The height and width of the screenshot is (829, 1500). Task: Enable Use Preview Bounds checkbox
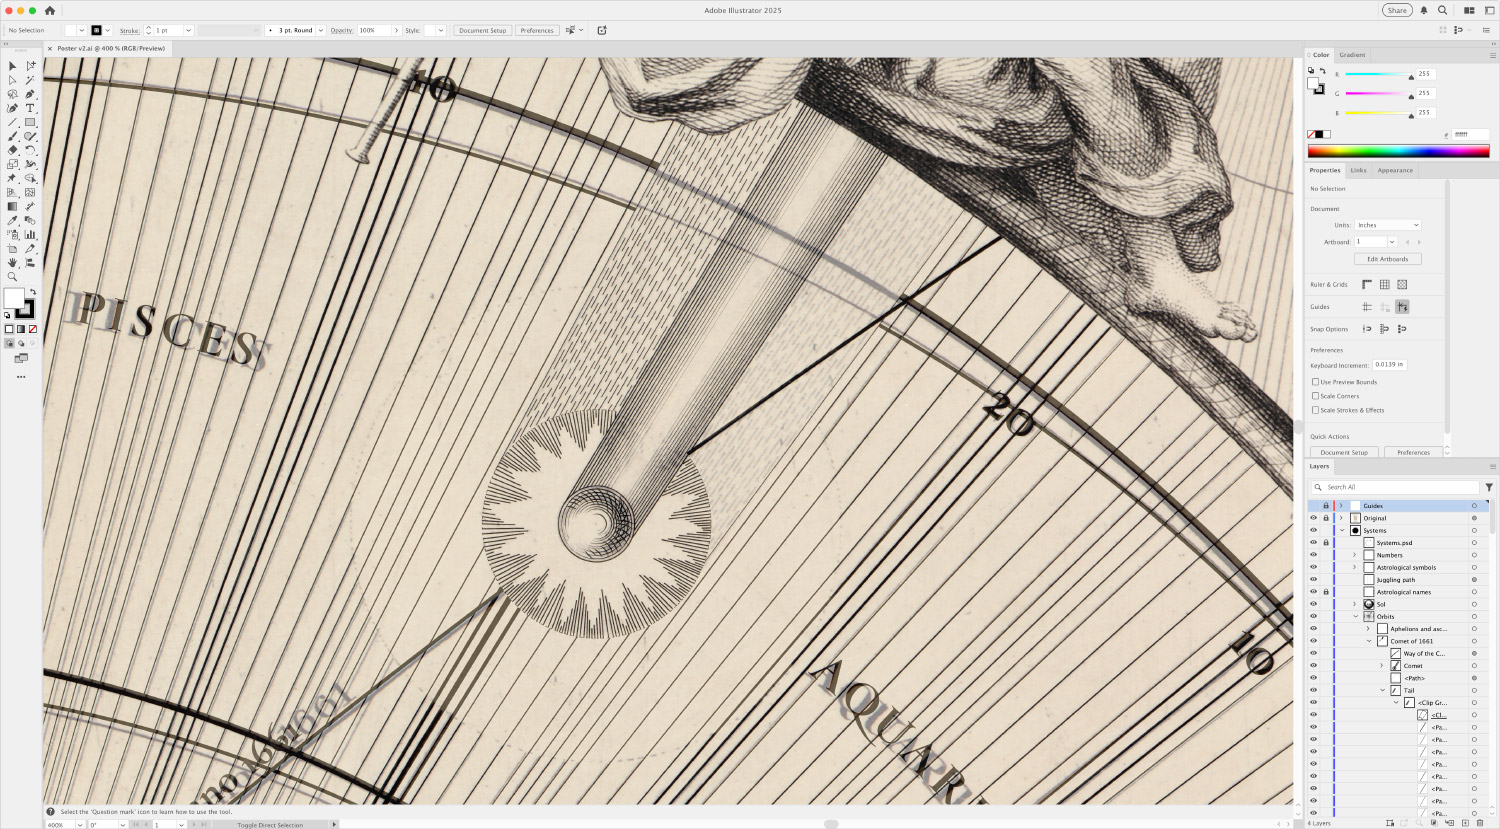coord(1315,382)
